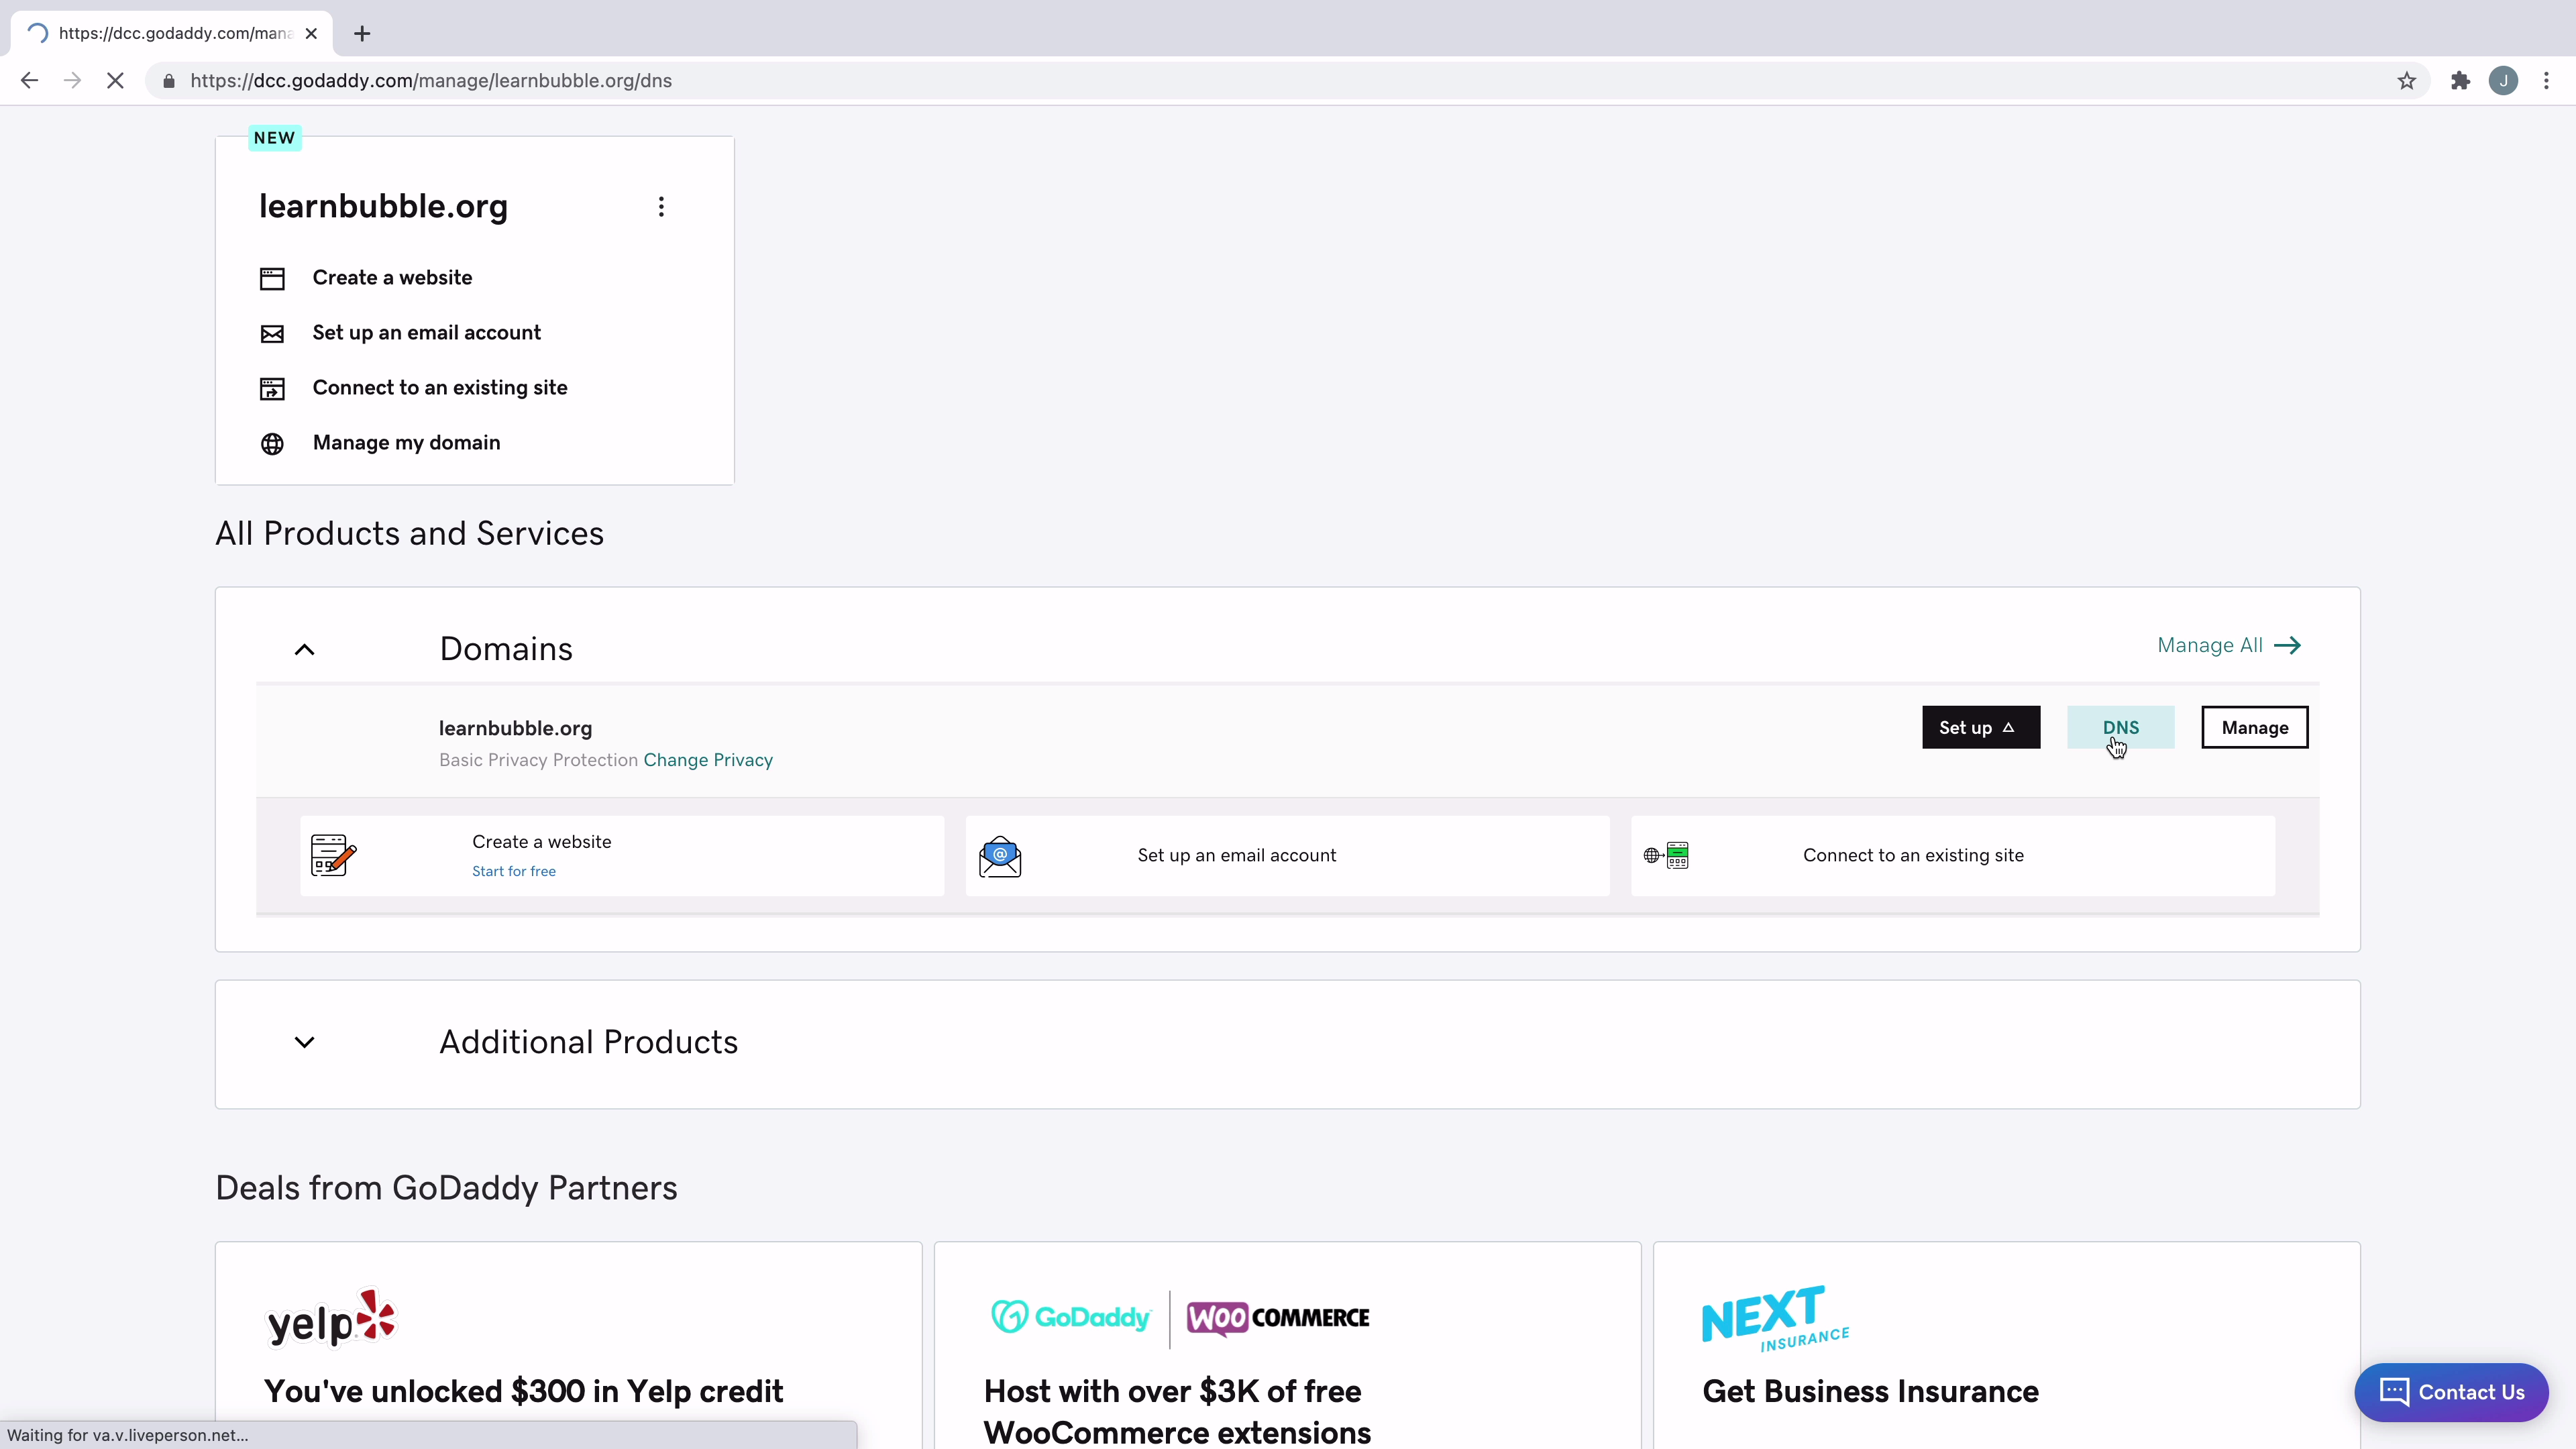The width and height of the screenshot is (2576, 1449).
Task: Click the Connect to an existing site icon
Action: pyautogui.click(x=272, y=388)
